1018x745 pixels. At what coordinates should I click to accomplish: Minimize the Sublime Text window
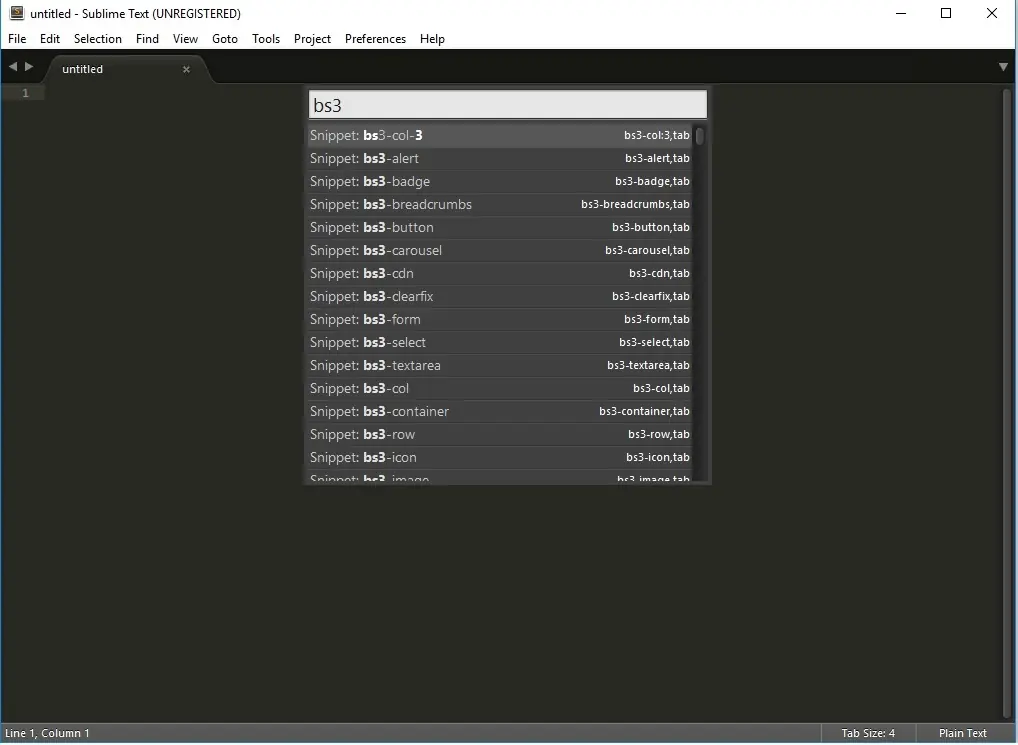(x=900, y=14)
